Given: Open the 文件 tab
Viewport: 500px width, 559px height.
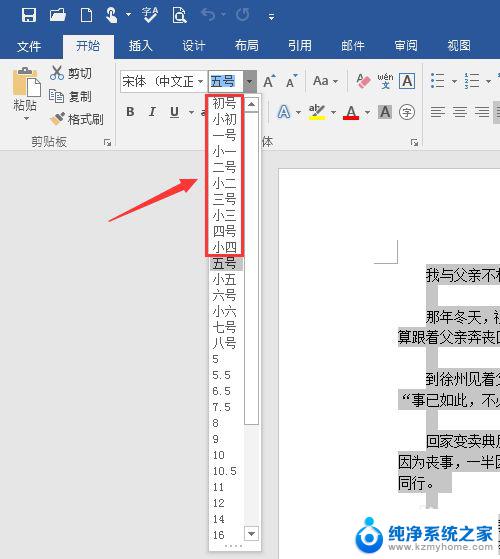Looking at the screenshot, I should pyautogui.click(x=29, y=46).
